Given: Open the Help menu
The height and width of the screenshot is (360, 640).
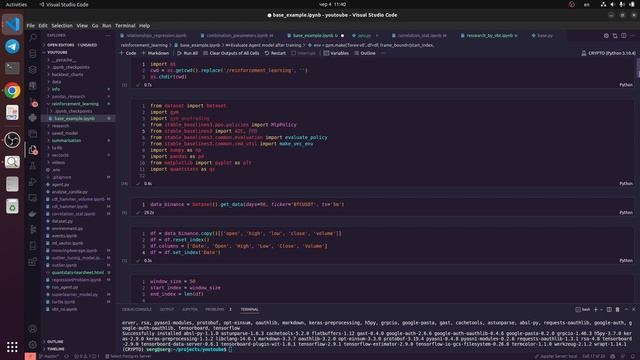Looking at the screenshot, I should 144,25.
